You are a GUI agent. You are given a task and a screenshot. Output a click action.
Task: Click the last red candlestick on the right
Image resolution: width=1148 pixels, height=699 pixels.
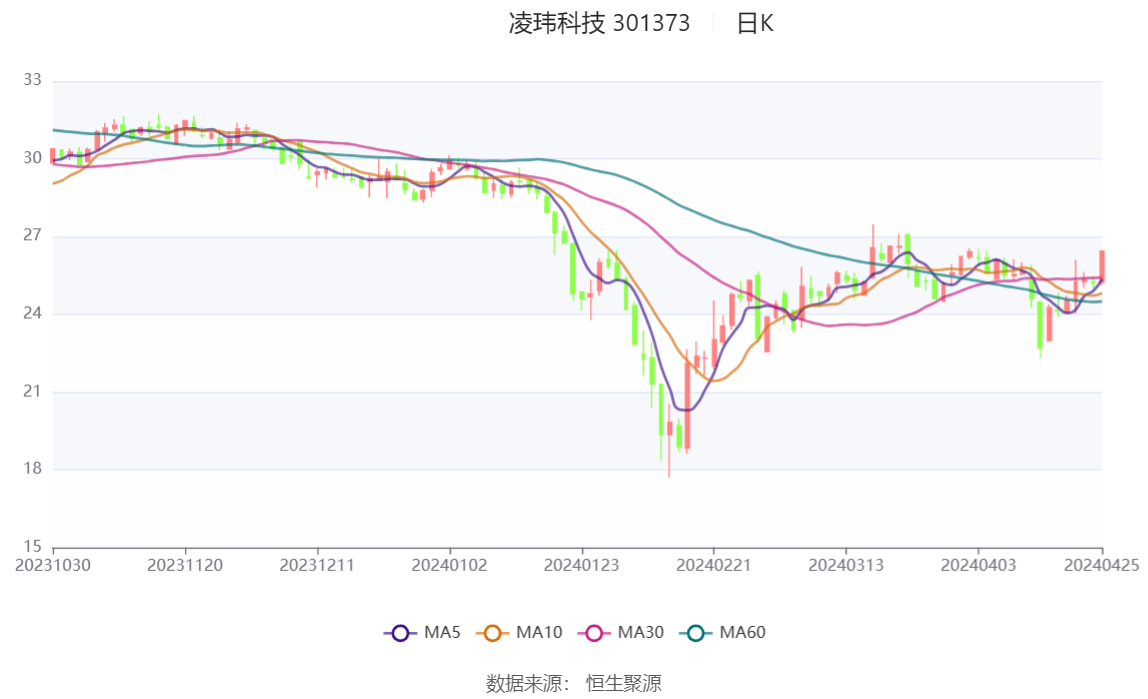pos(1102,266)
